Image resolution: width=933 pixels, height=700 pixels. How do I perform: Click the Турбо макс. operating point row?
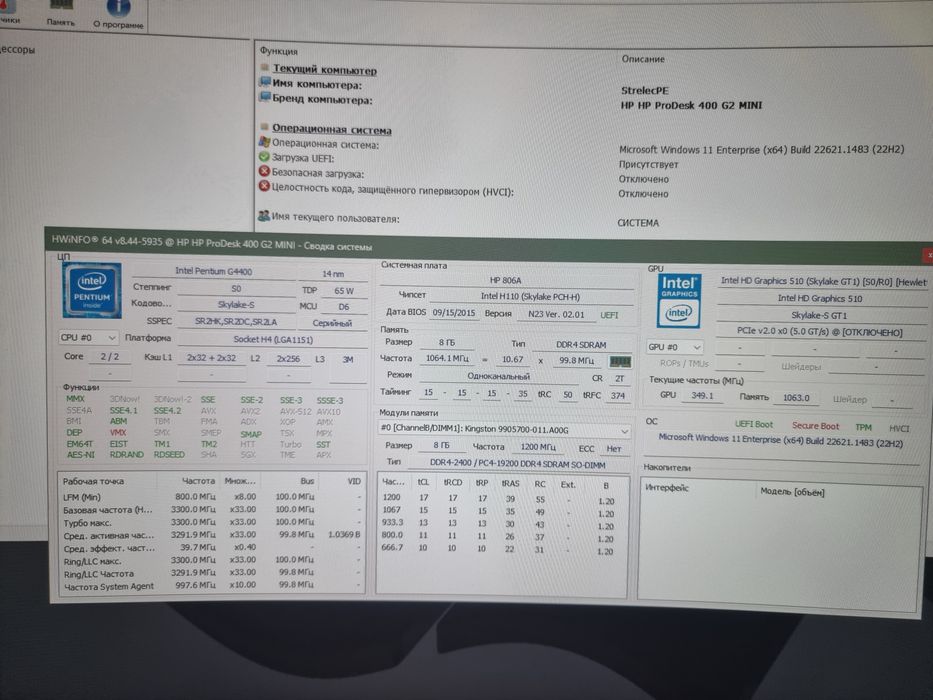click(x=211, y=523)
